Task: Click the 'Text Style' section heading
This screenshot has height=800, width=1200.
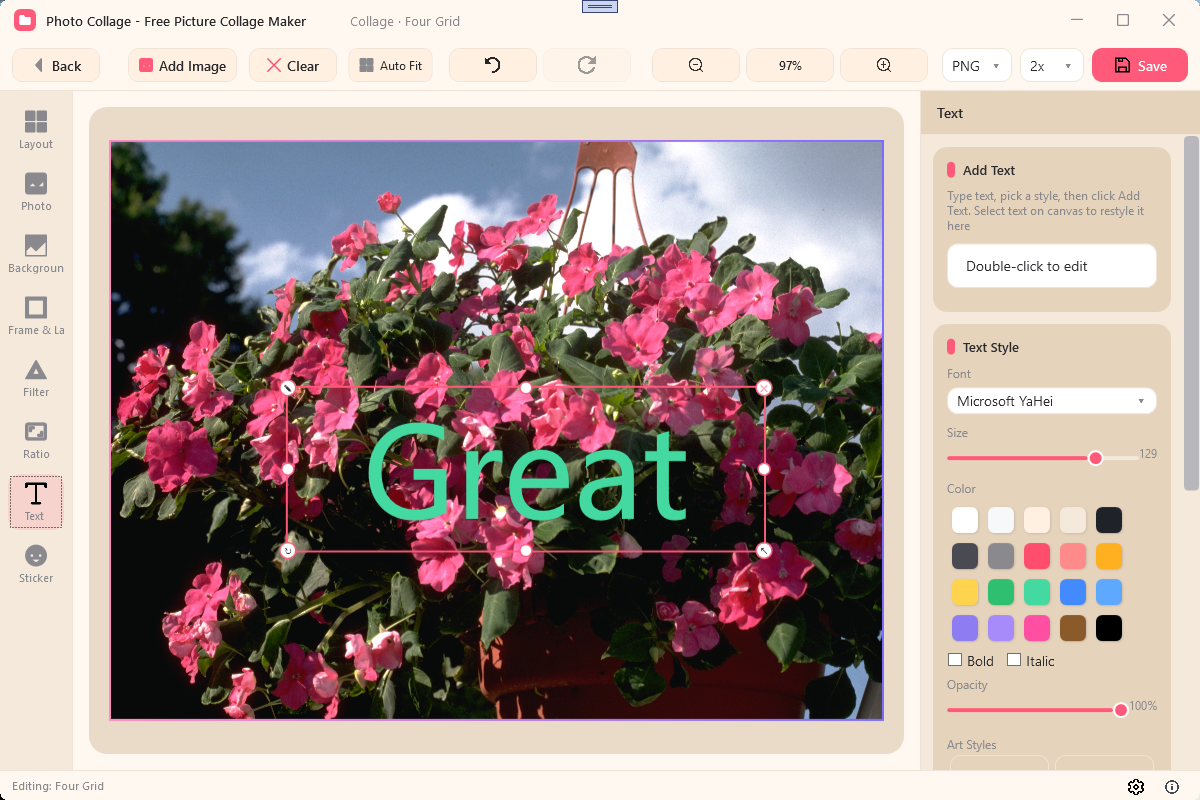Action: (x=991, y=347)
